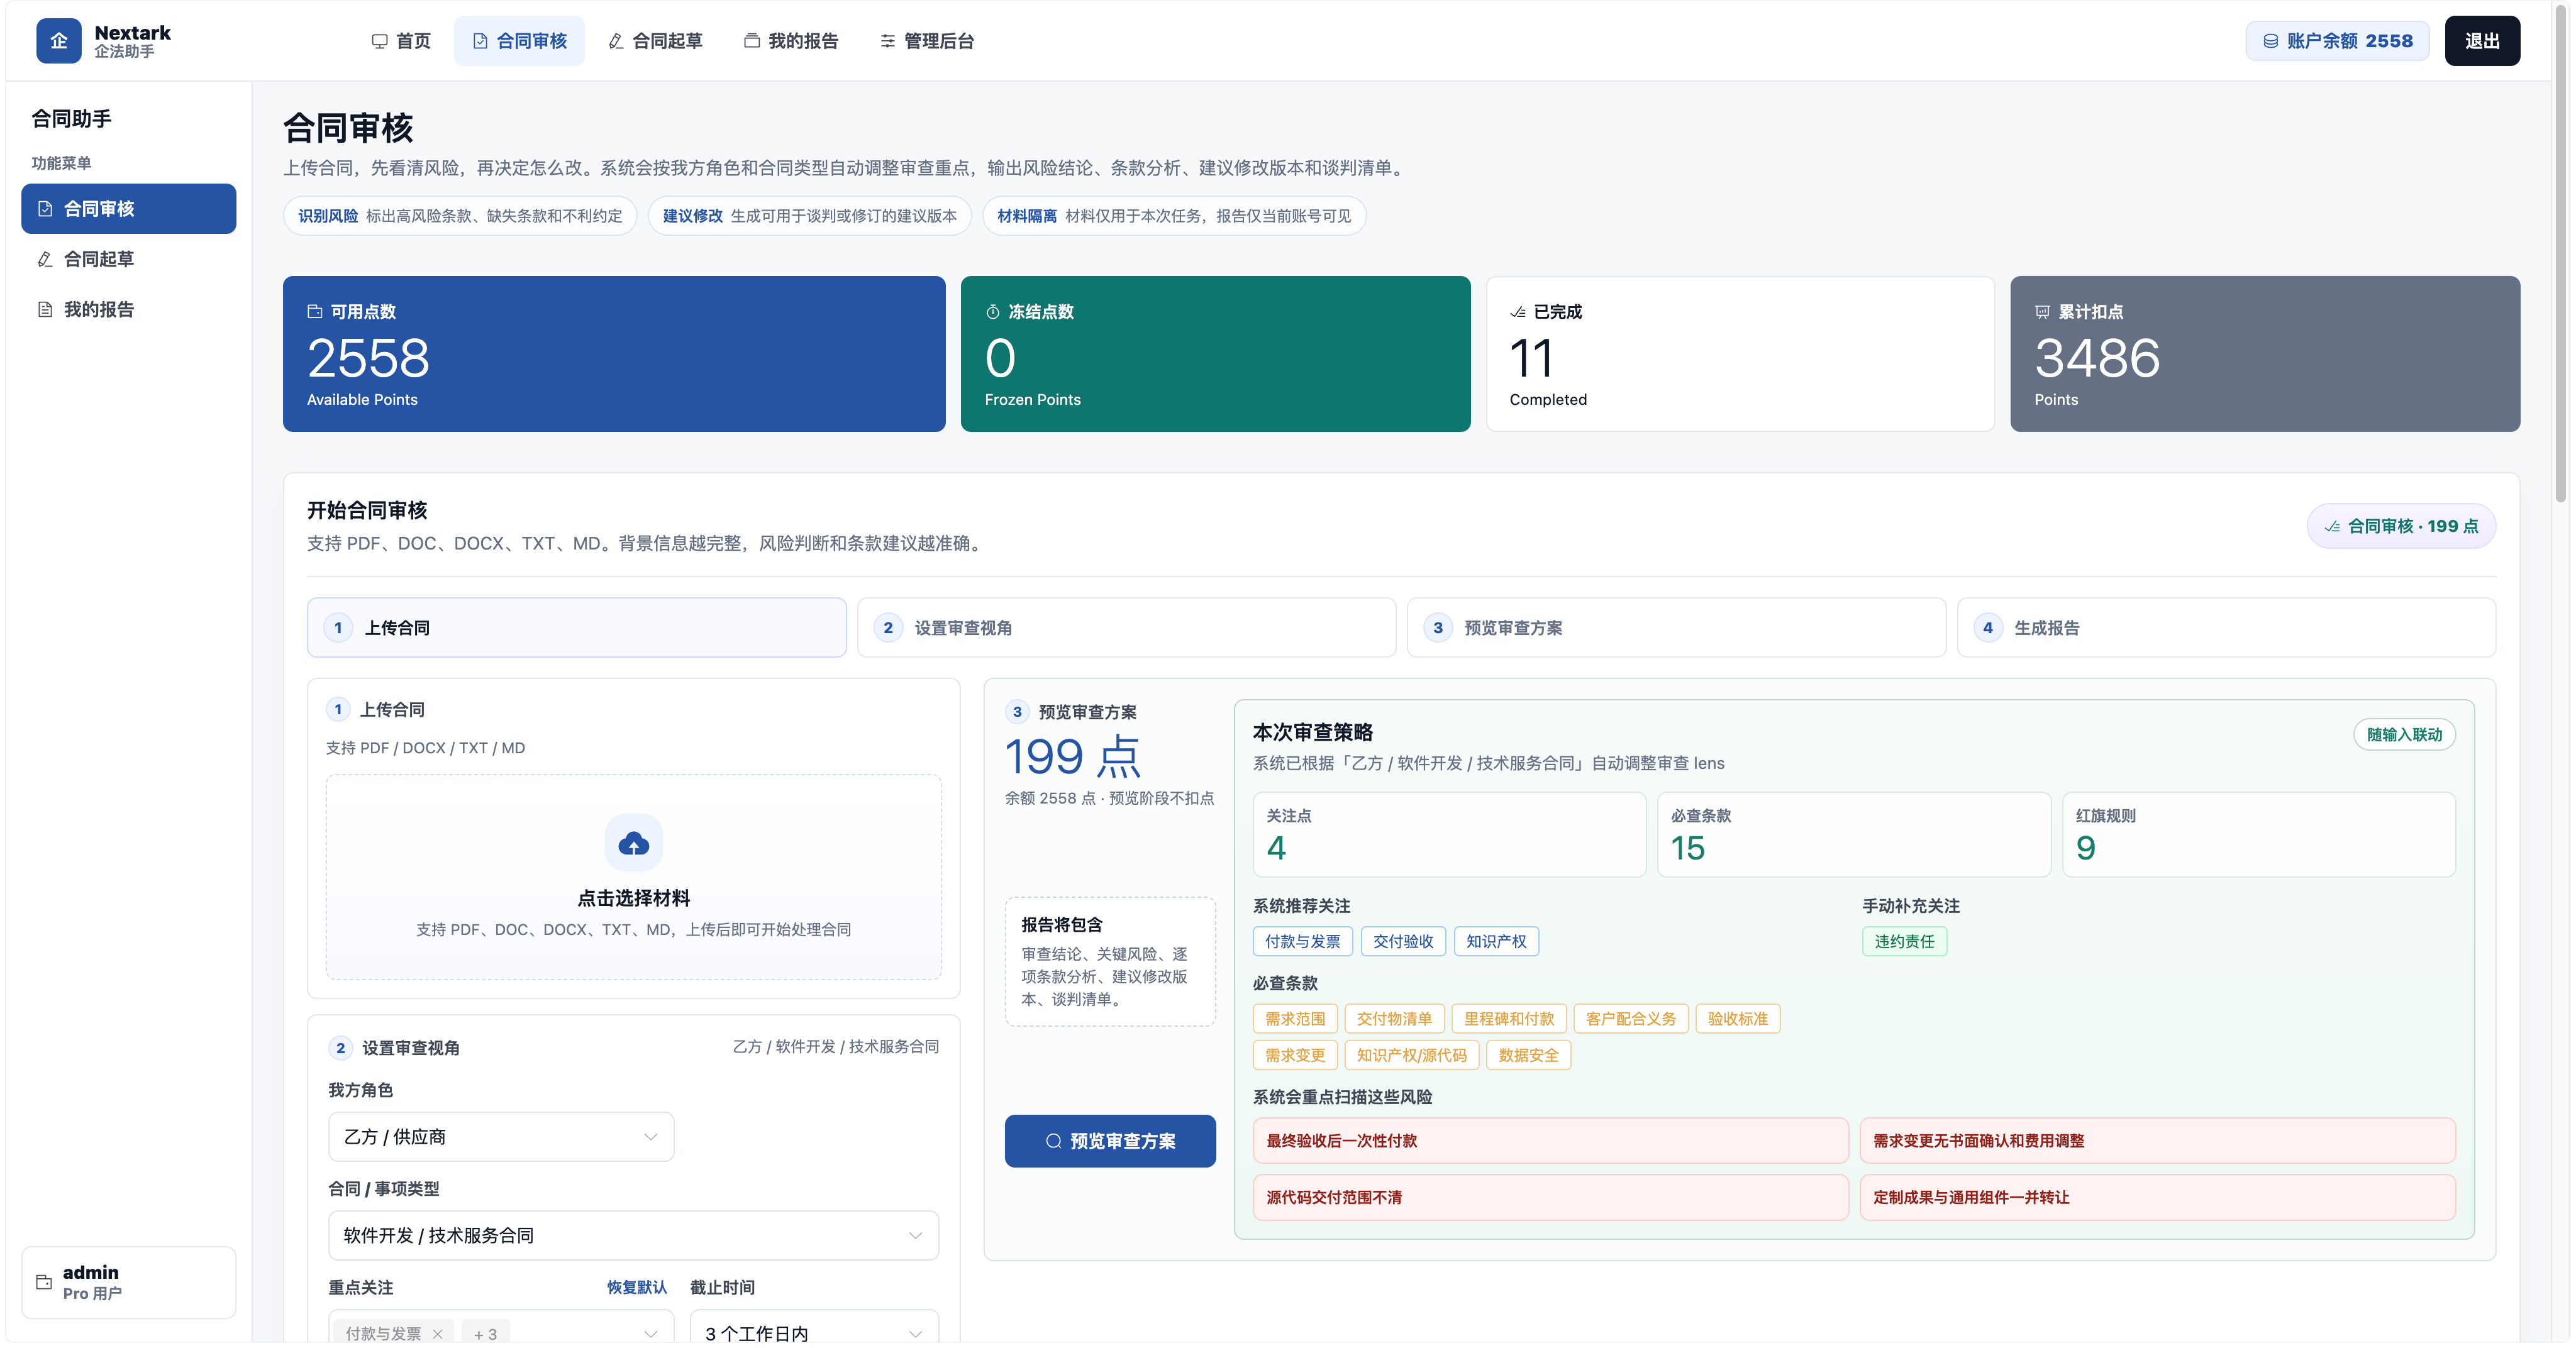This screenshot has height=1348, width=2576.
Task: Click the 知识产权 recommended tag
Action: tap(1495, 942)
